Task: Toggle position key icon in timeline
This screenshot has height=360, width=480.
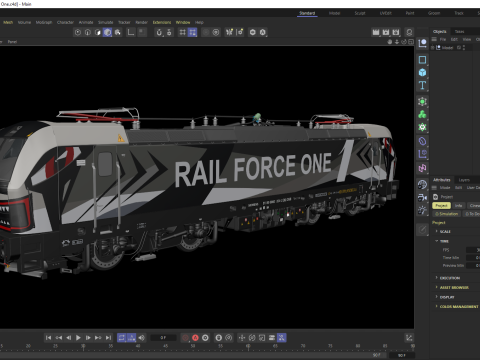Action: click(x=242, y=338)
